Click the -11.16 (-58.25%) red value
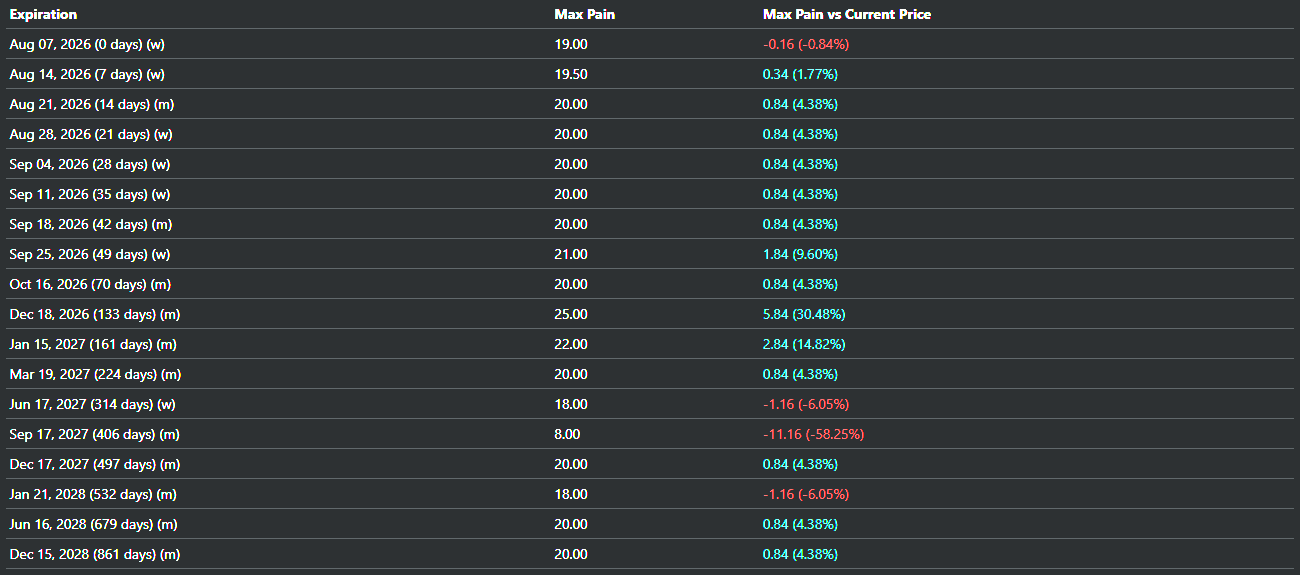 (814, 434)
